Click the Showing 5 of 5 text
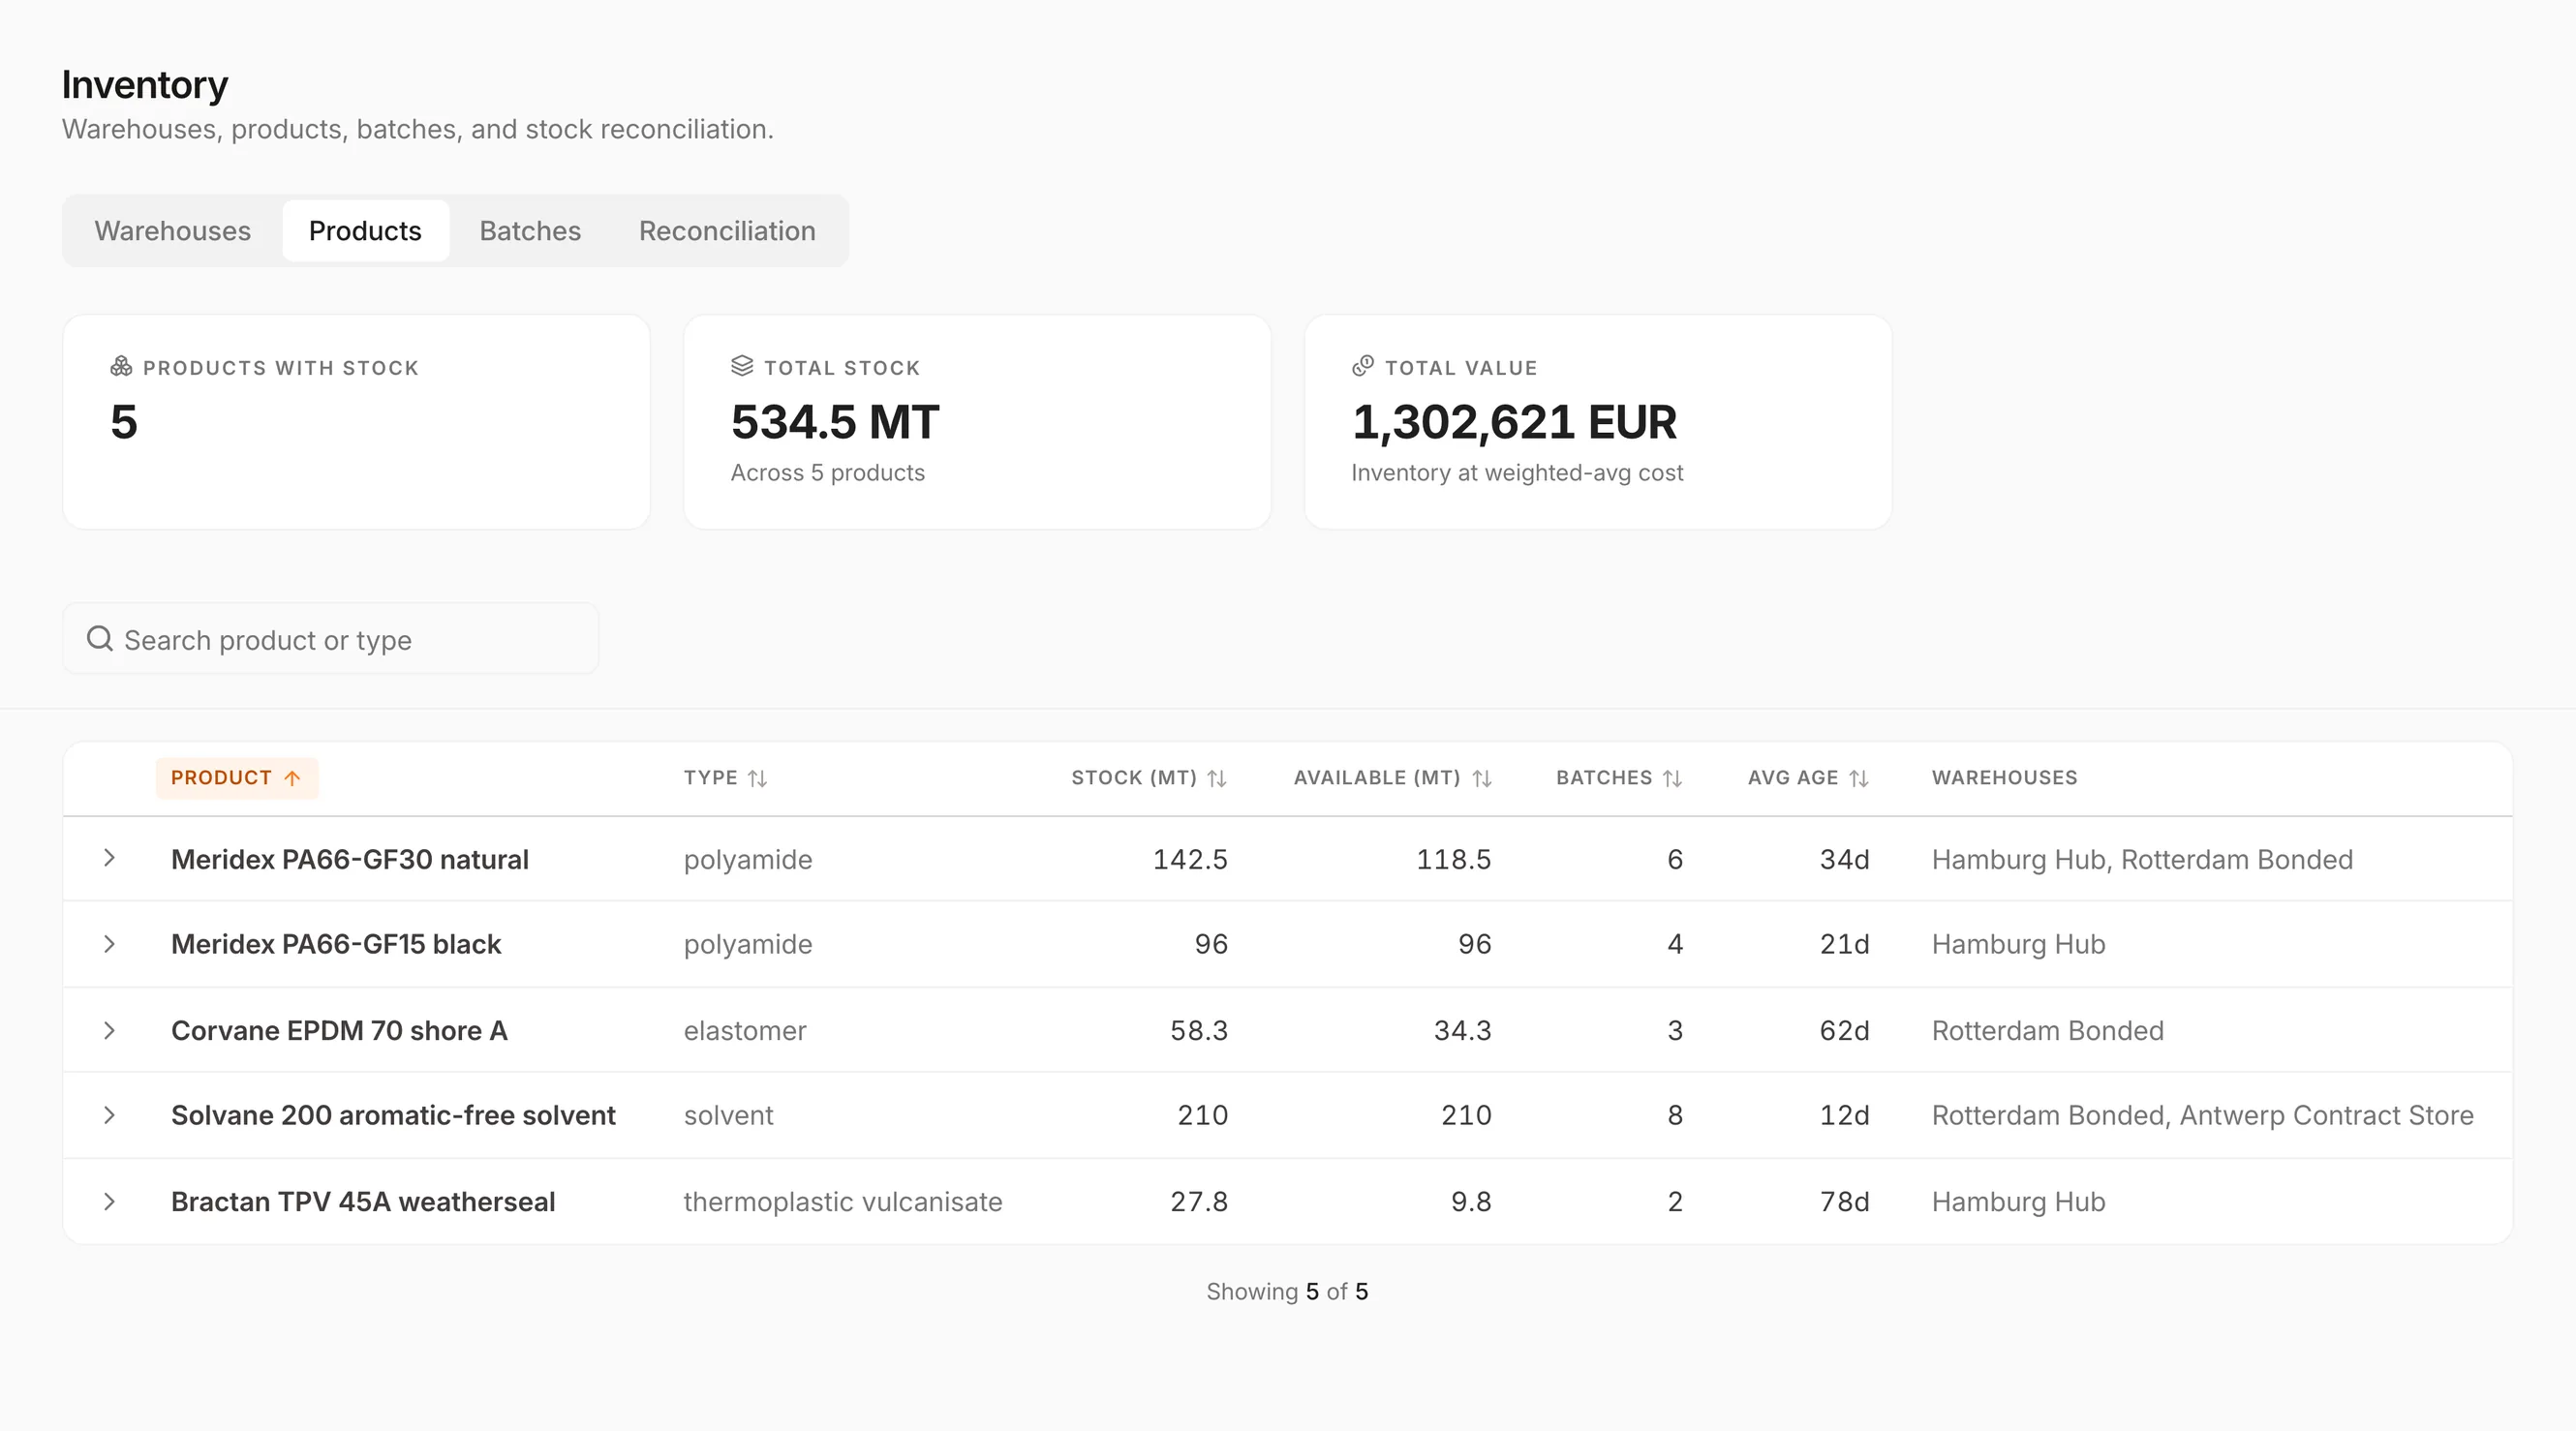Viewport: 2576px width, 1431px height. 1287,1292
